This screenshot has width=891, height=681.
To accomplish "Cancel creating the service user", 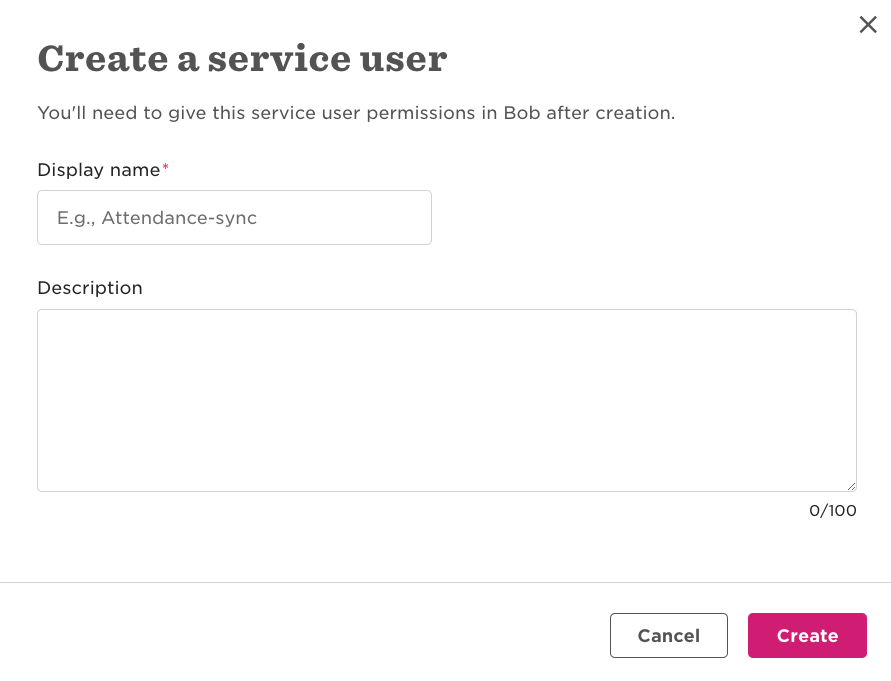I will coord(668,635).
